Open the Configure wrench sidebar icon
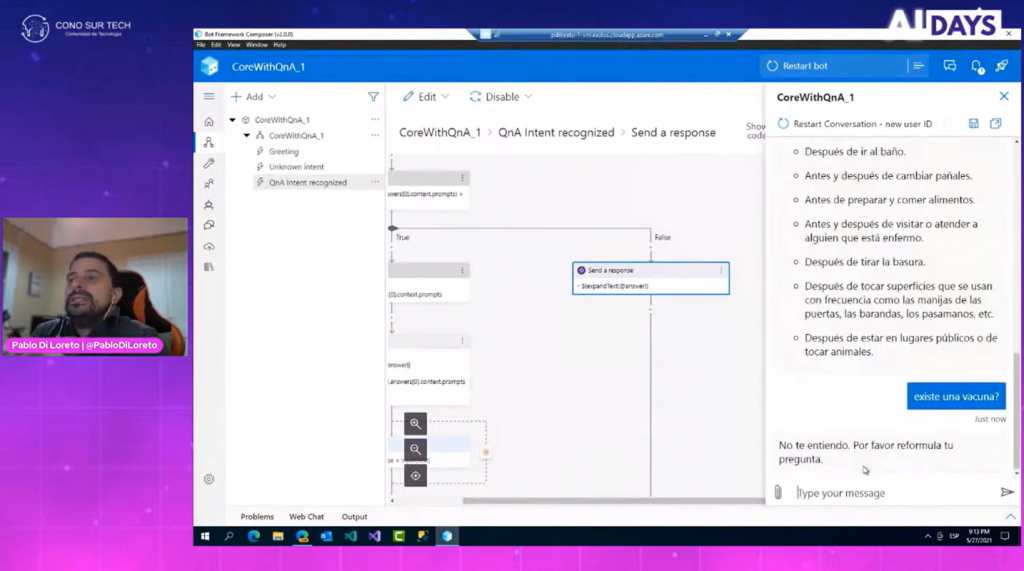This screenshot has width=1024, height=571. point(209,163)
